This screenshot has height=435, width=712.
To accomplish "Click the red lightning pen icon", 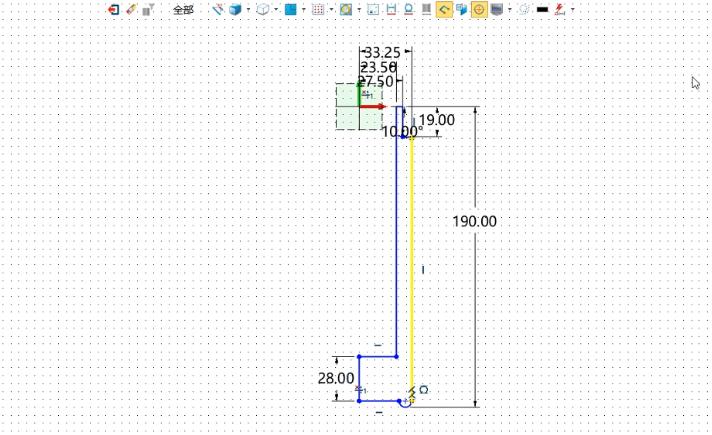I will (x=560, y=9).
